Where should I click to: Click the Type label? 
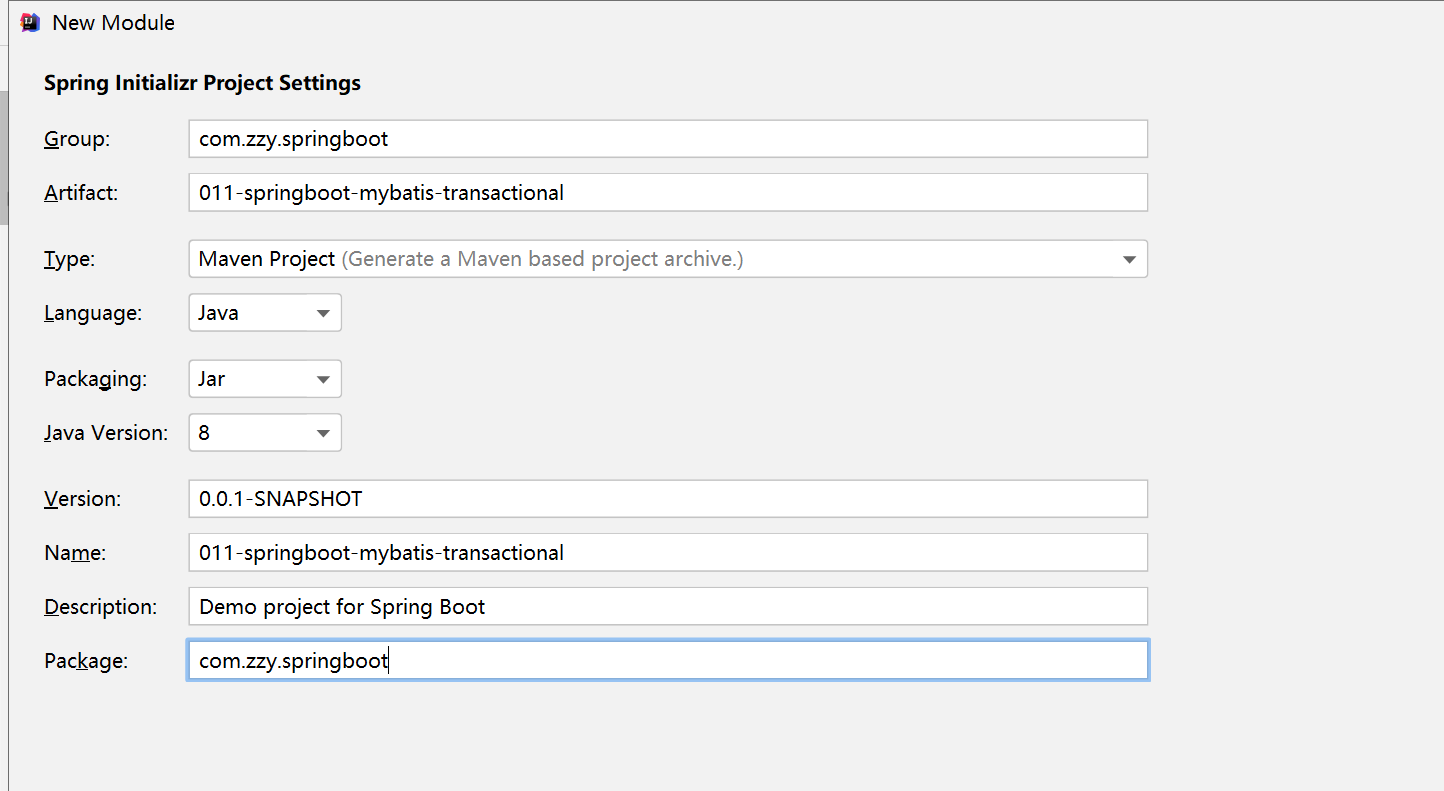69,260
